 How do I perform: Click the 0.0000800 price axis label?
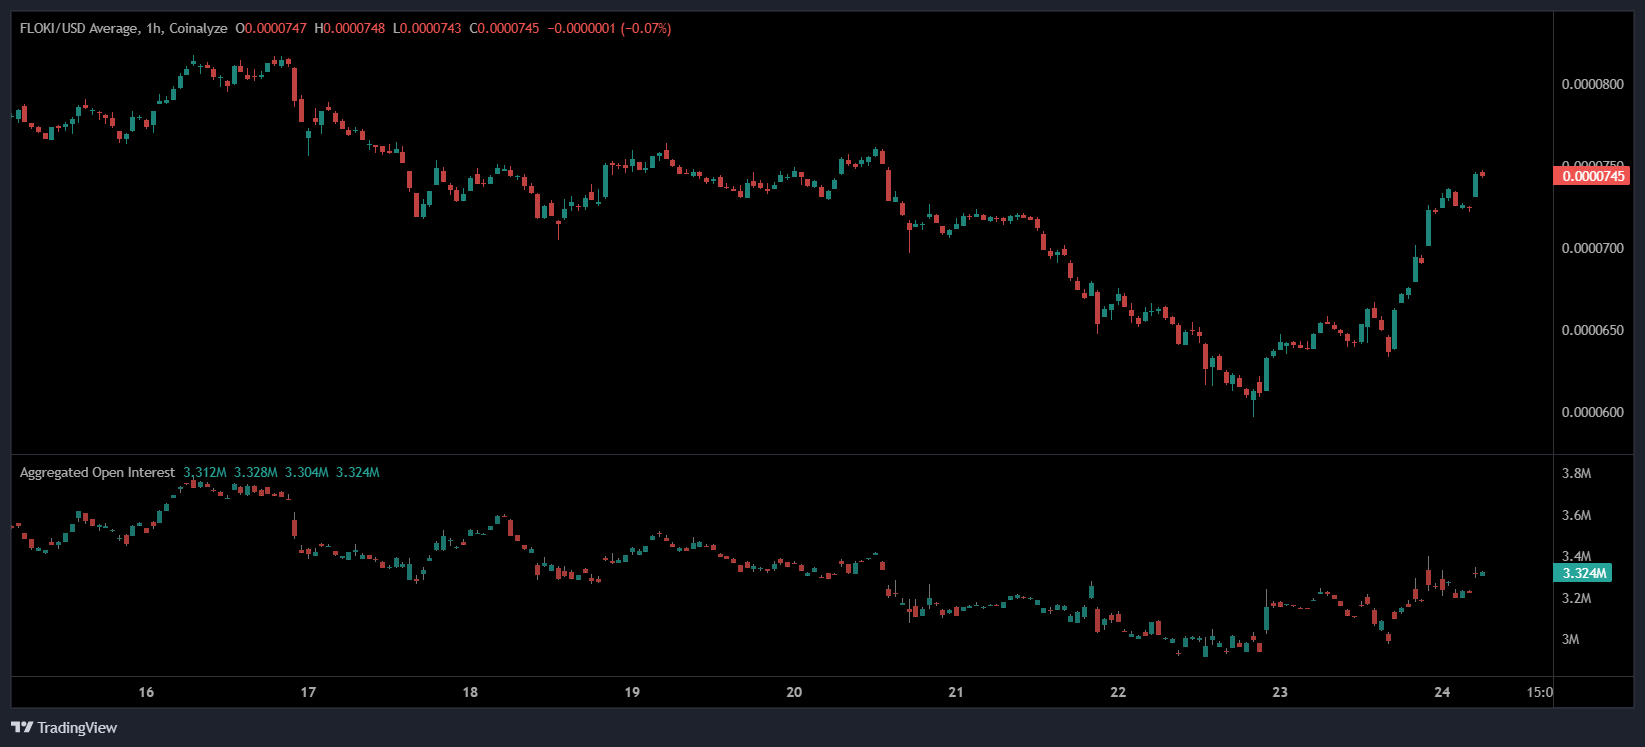(x=1592, y=84)
